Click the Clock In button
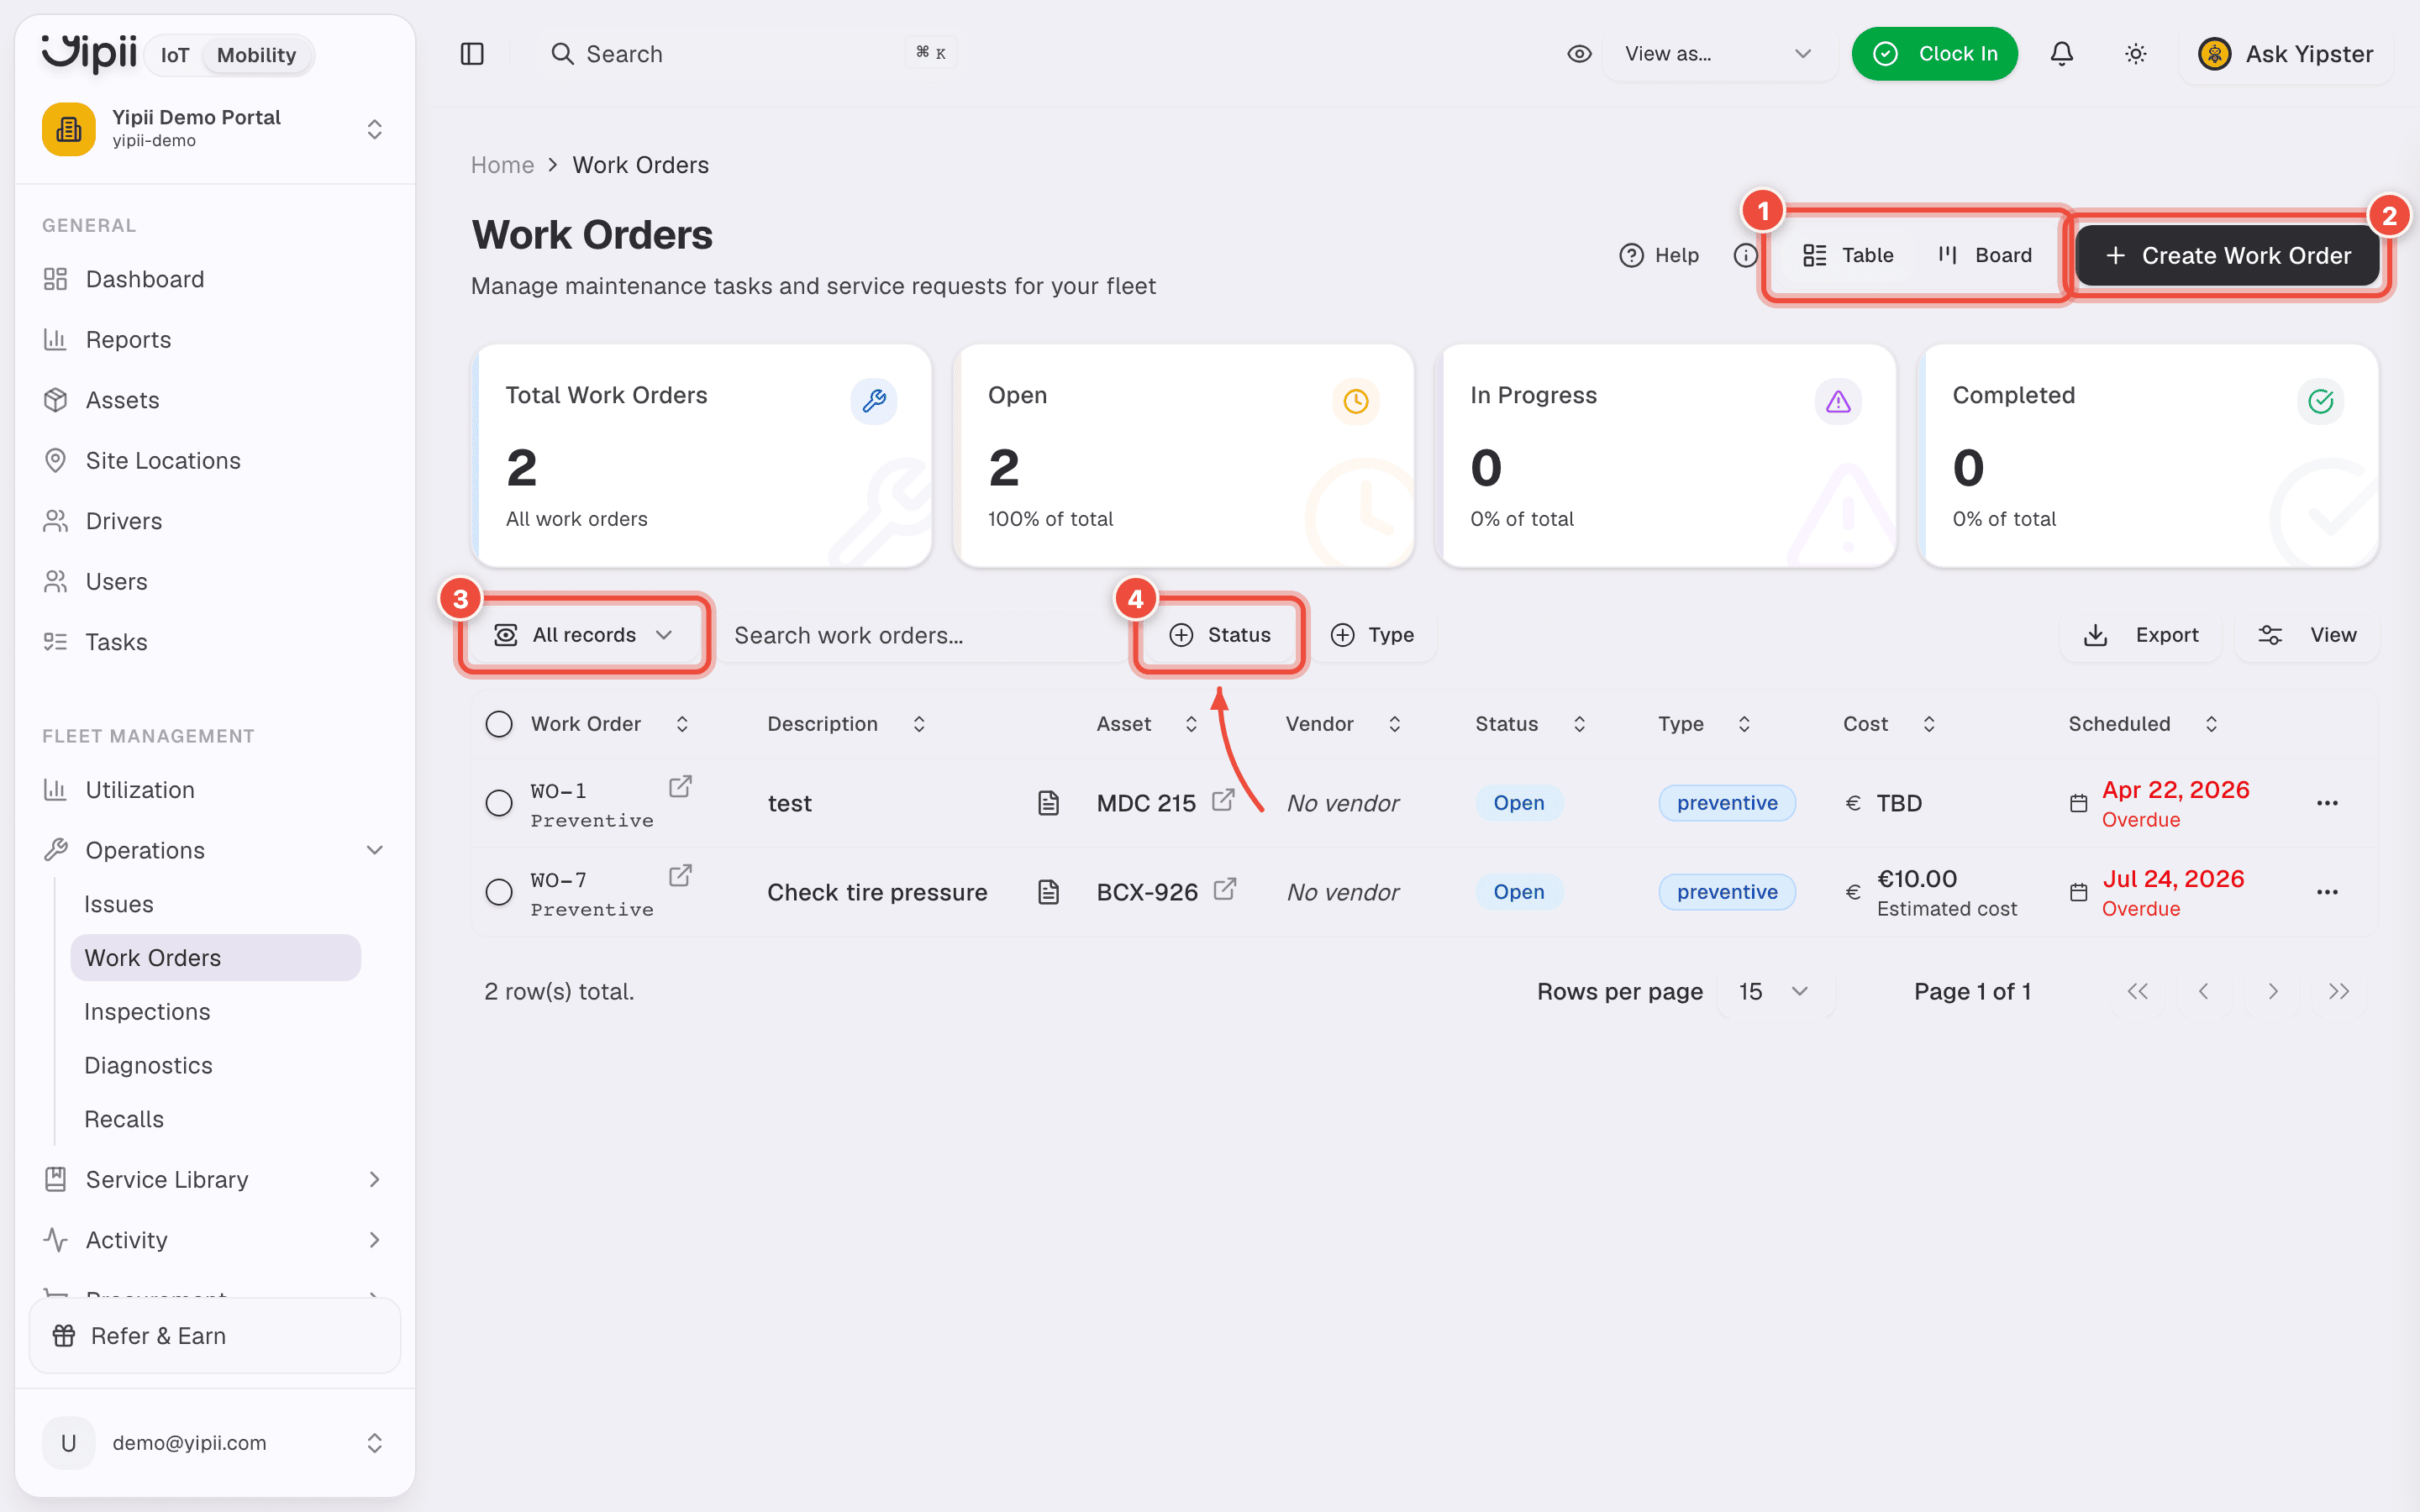Screen dimensions: 2420x1512 click(x=1934, y=54)
